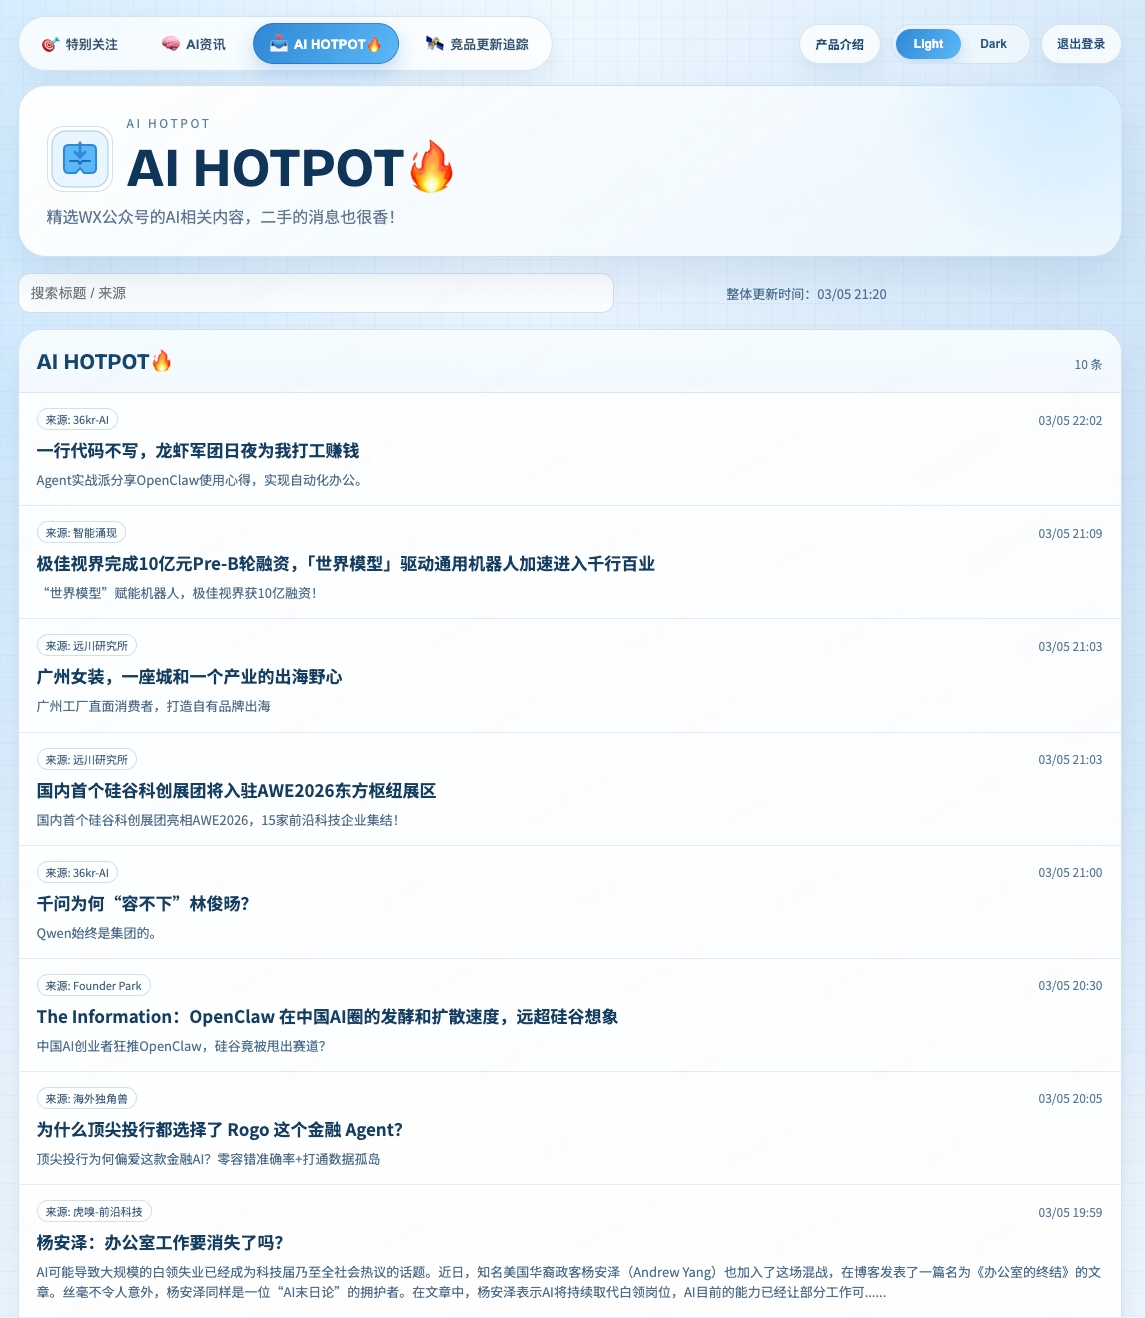Click the 搜索标题 / 来源 search field

(316, 293)
